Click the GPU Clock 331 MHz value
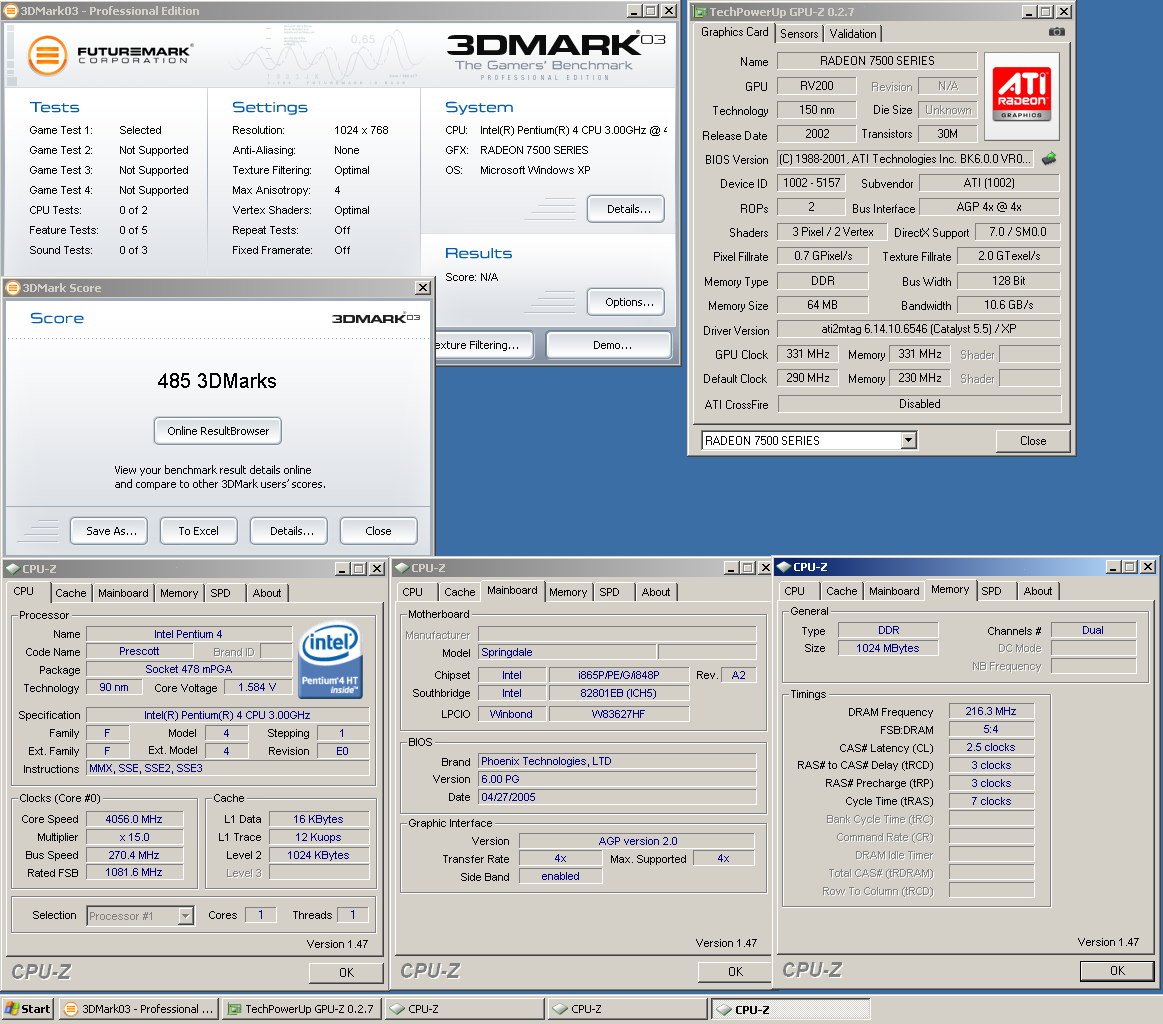The image size is (1163, 1024). pyautogui.click(x=808, y=354)
